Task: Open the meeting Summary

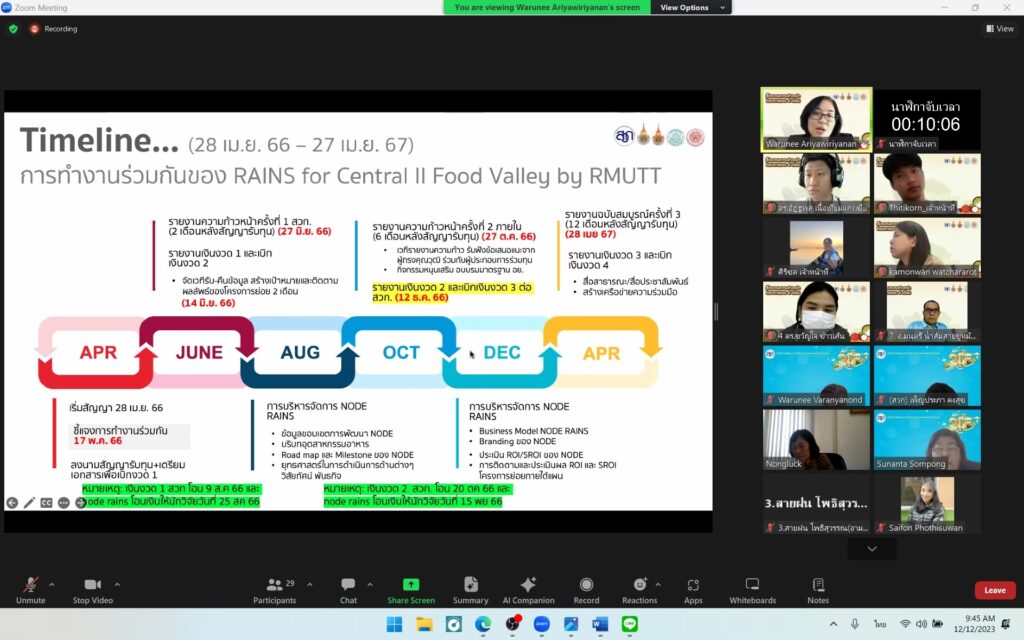Action: [x=470, y=588]
